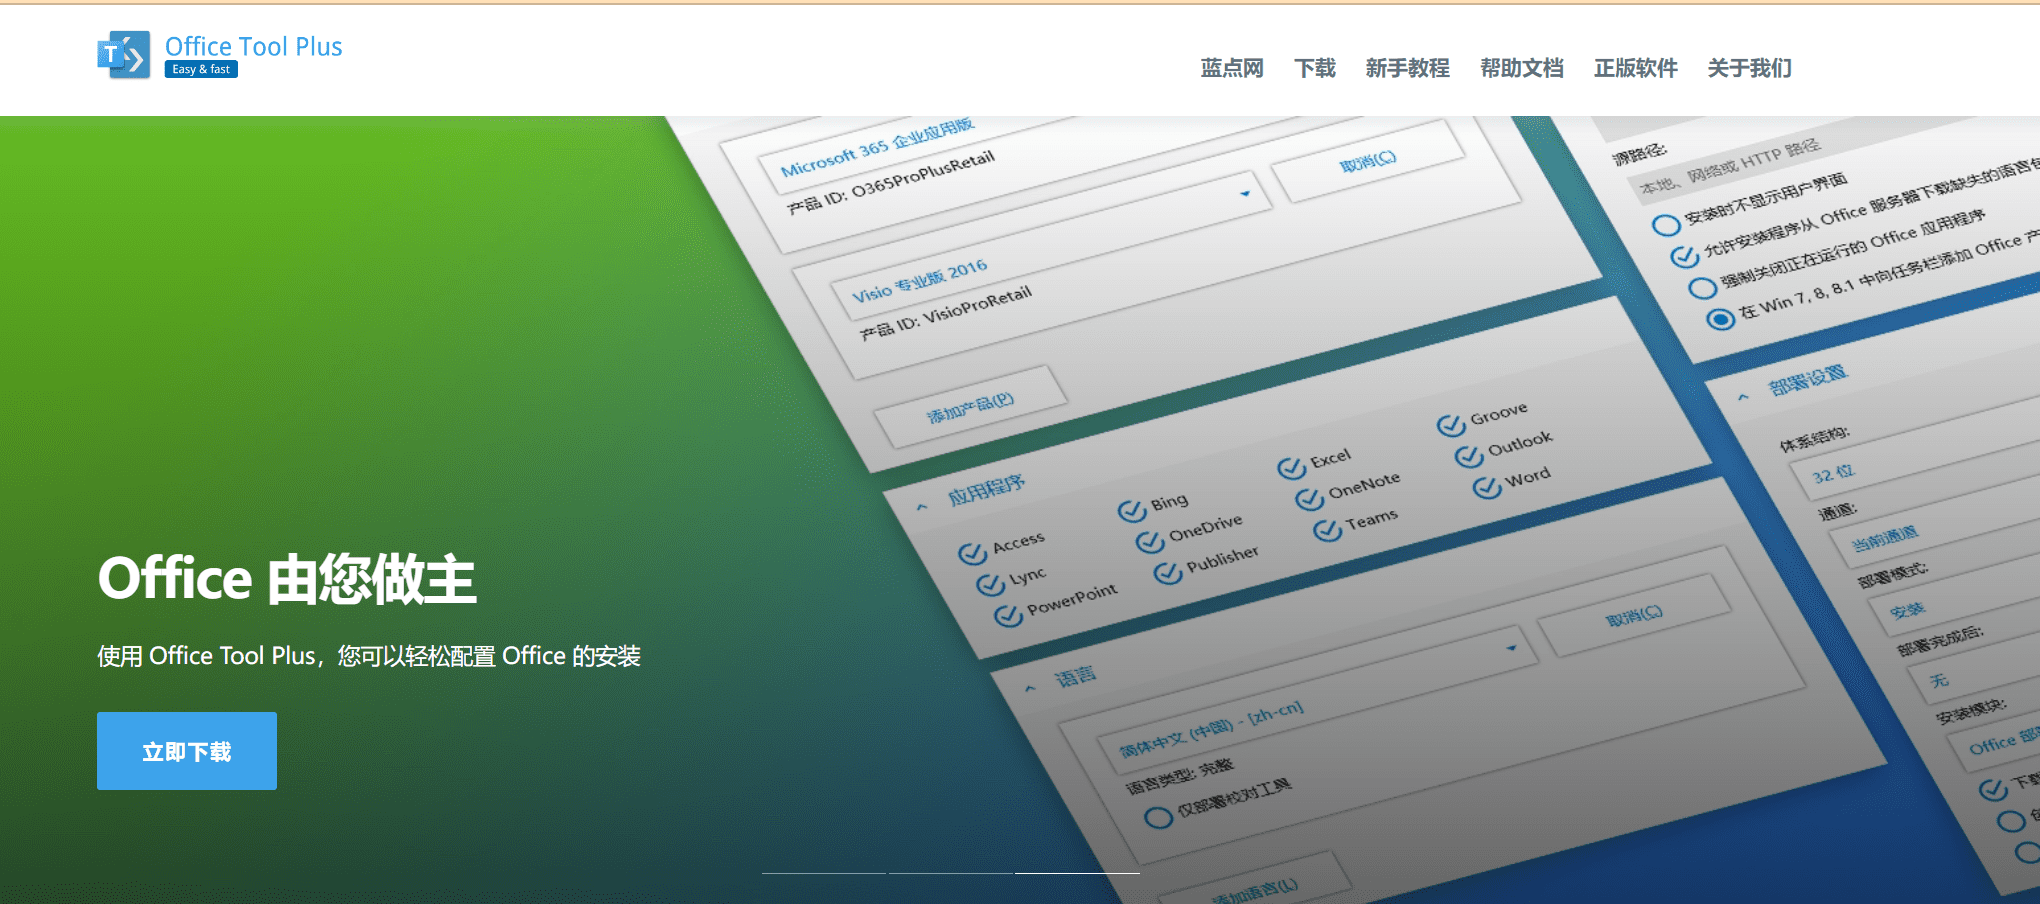This screenshot has height=904, width=2040.
Task: Select the Teams application icon
Action: (x=1327, y=528)
